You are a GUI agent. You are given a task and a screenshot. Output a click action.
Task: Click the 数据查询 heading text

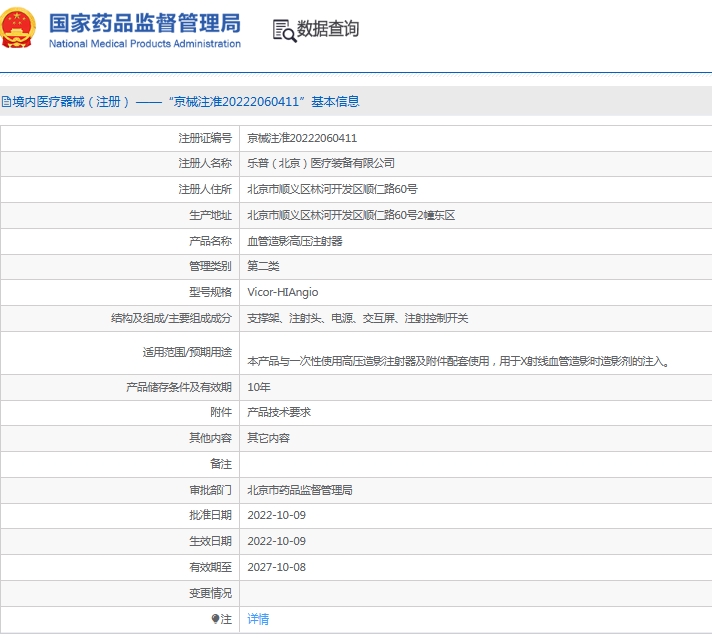[327, 29]
